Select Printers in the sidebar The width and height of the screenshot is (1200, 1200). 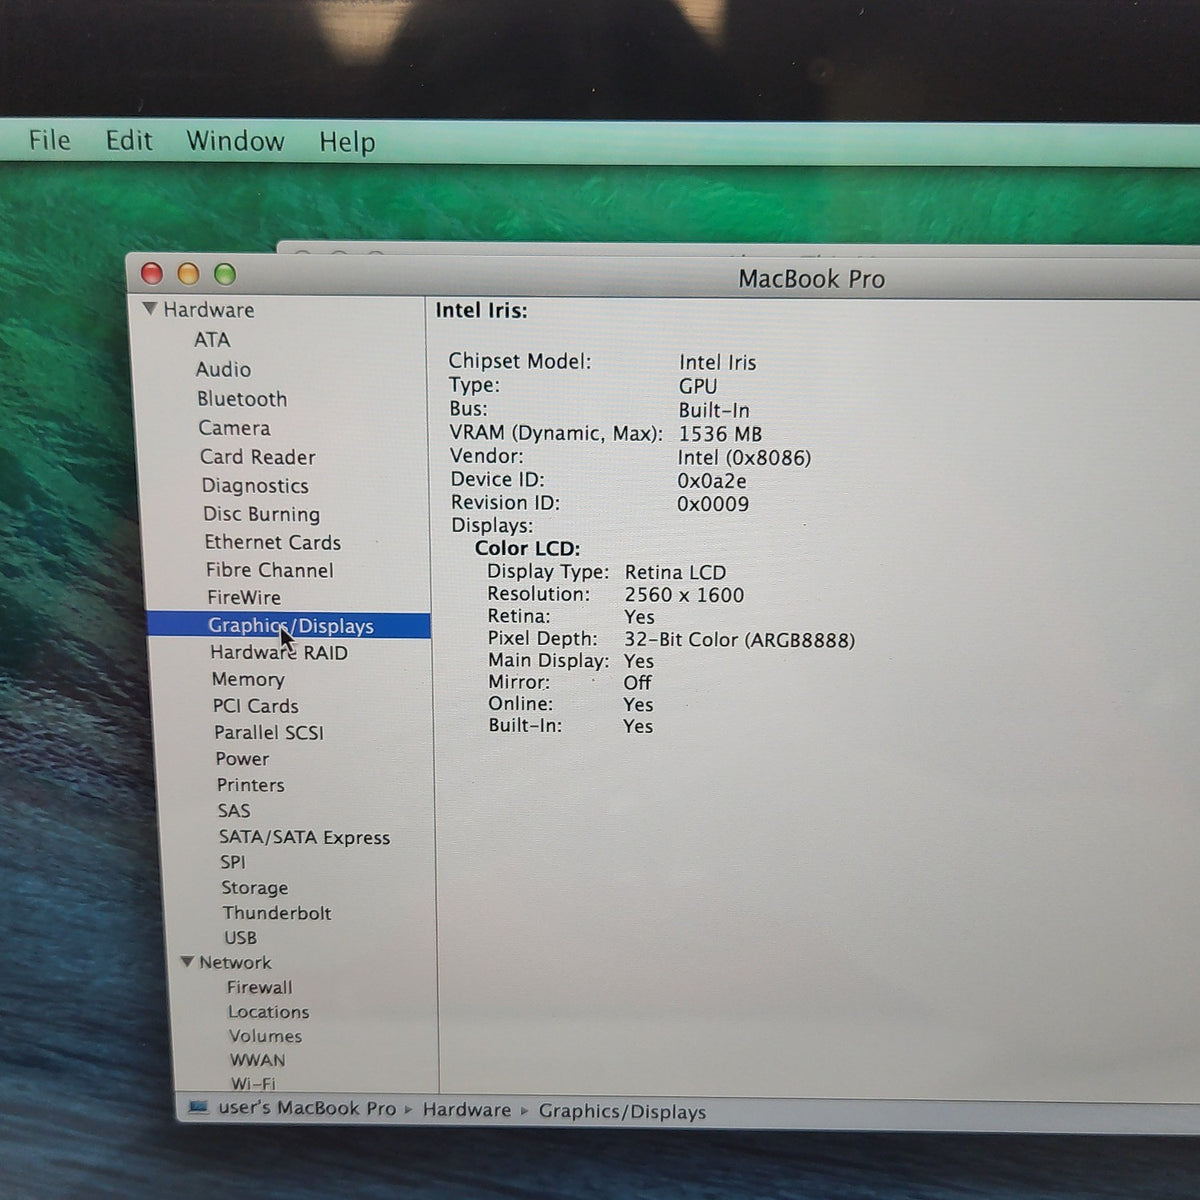click(x=251, y=785)
